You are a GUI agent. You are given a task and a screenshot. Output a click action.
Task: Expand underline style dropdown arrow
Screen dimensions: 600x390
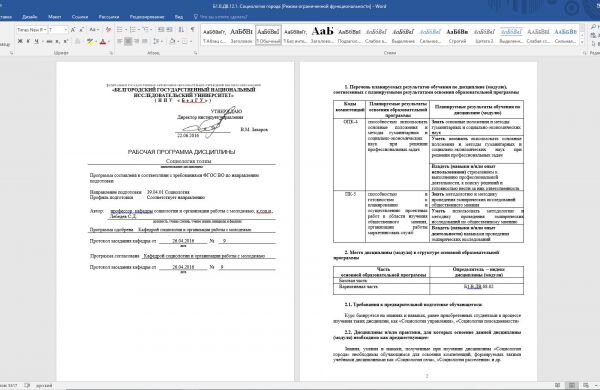42,41
